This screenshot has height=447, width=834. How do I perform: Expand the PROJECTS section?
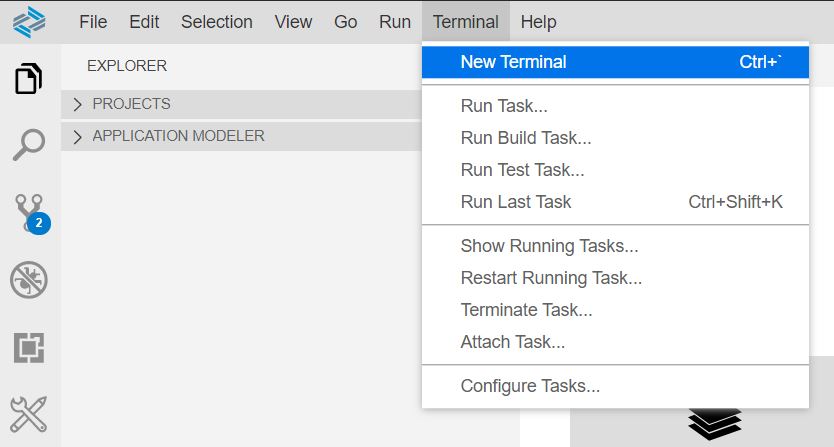pyautogui.click(x=131, y=104)
